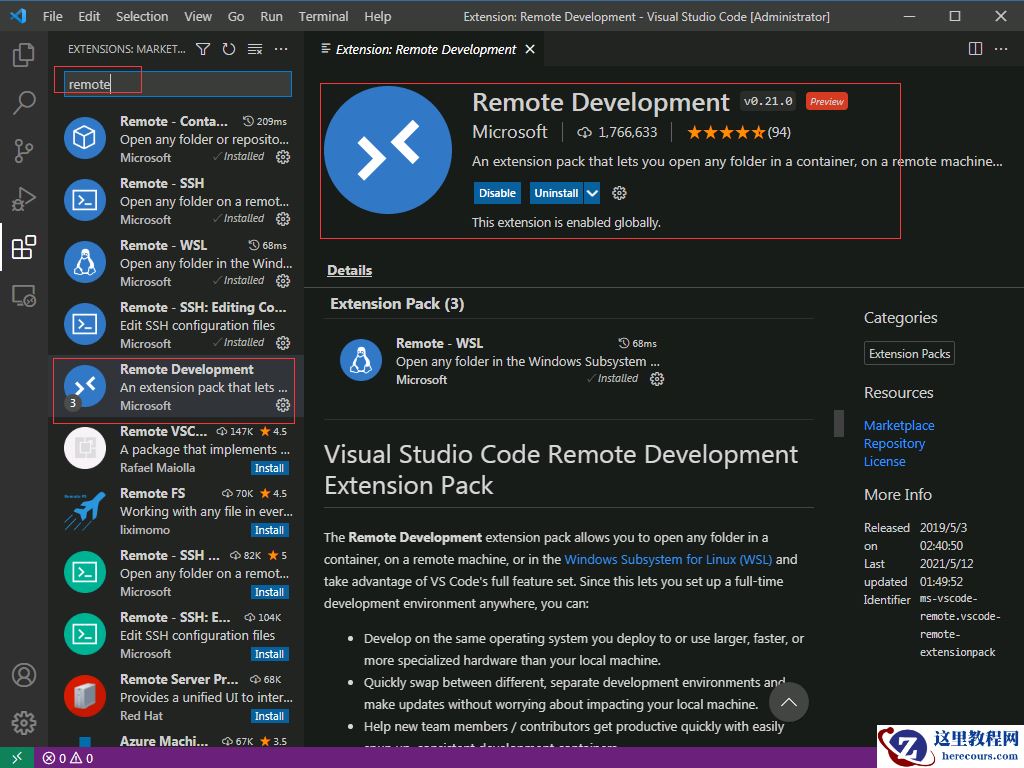Refresh the extensions list
Image resolution: width=1024 pixels, height=768 pixels.
[x=229, y=49]
